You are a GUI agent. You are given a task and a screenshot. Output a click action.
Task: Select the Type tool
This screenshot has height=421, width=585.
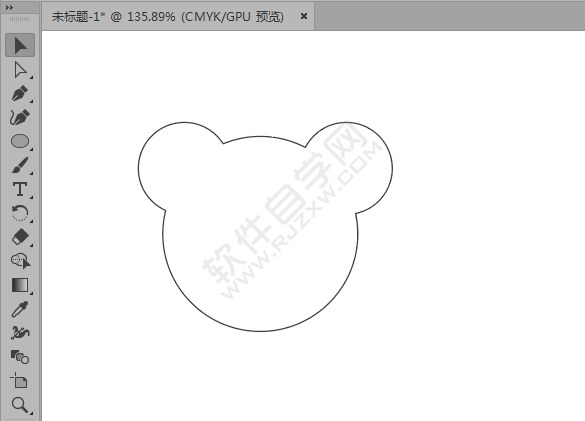coord(20,189)
